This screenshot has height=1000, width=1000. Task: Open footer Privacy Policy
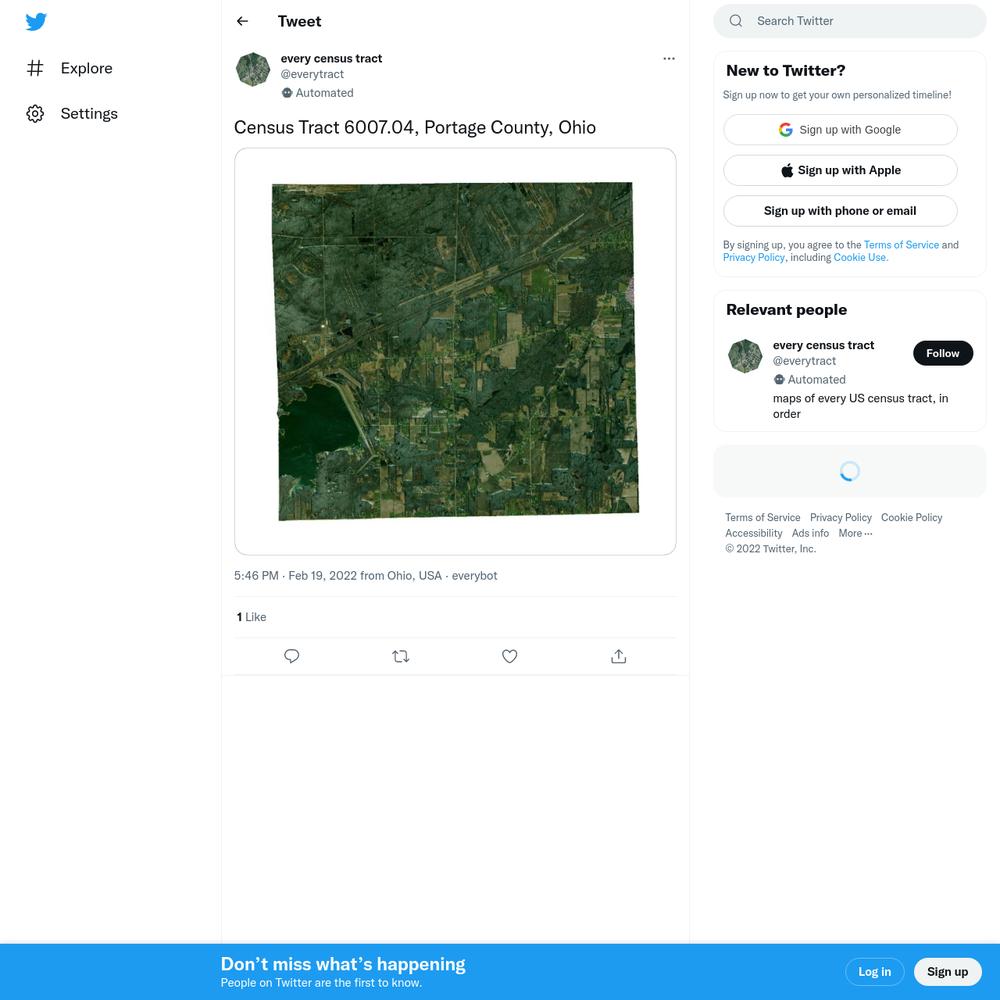(841, 517)
